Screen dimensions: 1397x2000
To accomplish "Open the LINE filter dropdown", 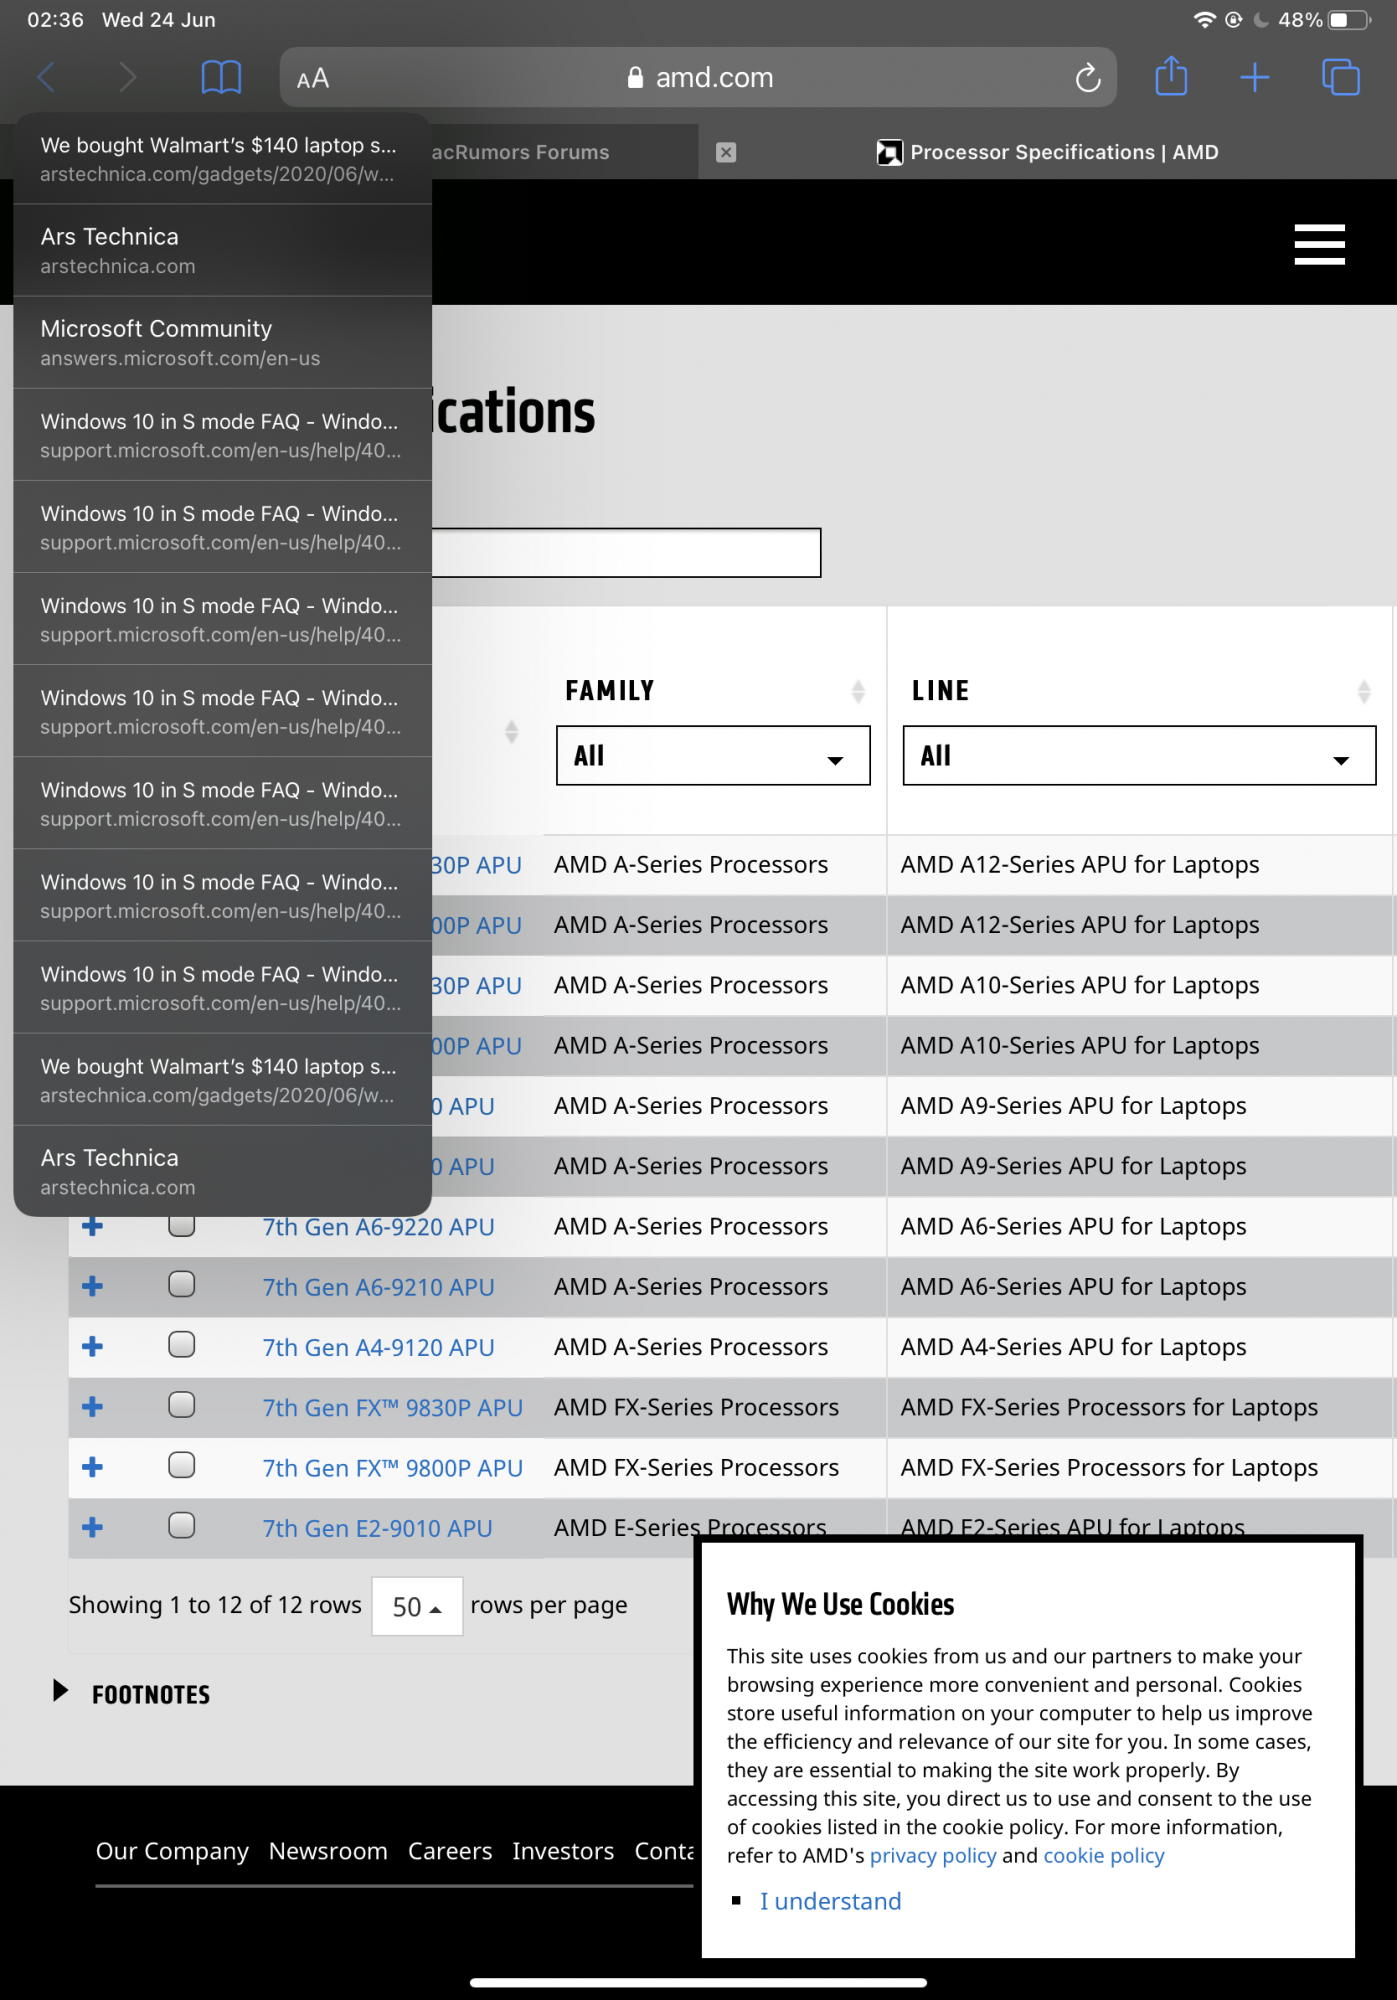I will coord(1139,756).
